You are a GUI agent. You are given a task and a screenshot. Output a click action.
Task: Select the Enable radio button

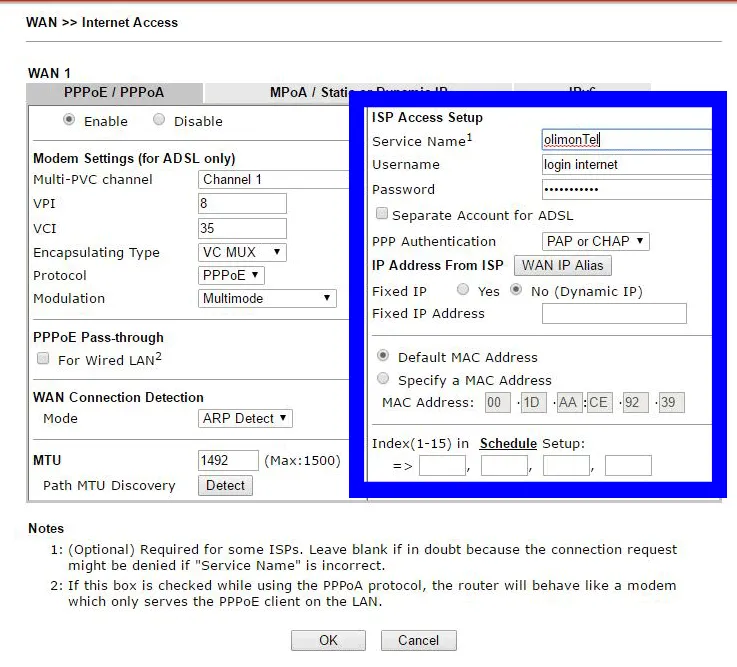coord(69,120)
